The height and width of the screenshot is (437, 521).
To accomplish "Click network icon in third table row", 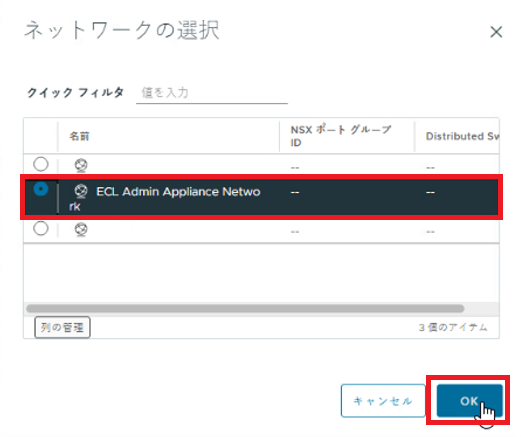I will pyautogui.click(x=81, y=230).
